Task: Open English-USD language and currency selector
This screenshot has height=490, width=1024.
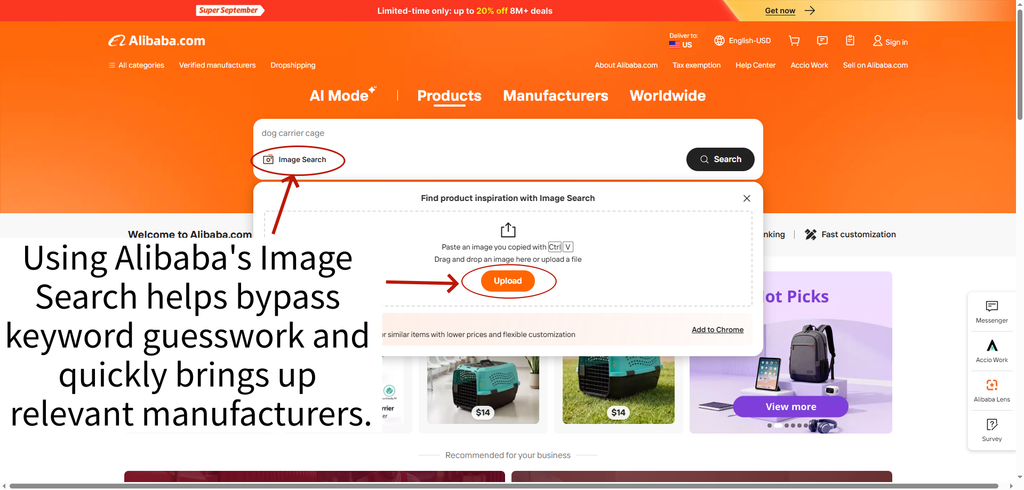Action: pyautogui.click(x=743, y=41)
